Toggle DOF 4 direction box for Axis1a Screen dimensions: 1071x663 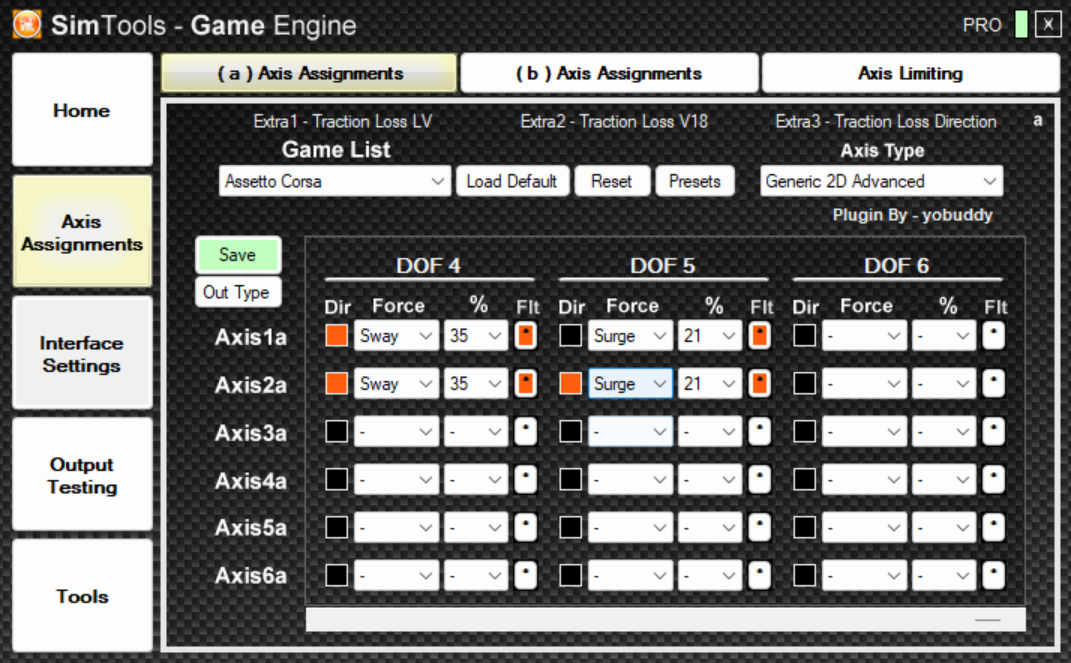point(337,335)
